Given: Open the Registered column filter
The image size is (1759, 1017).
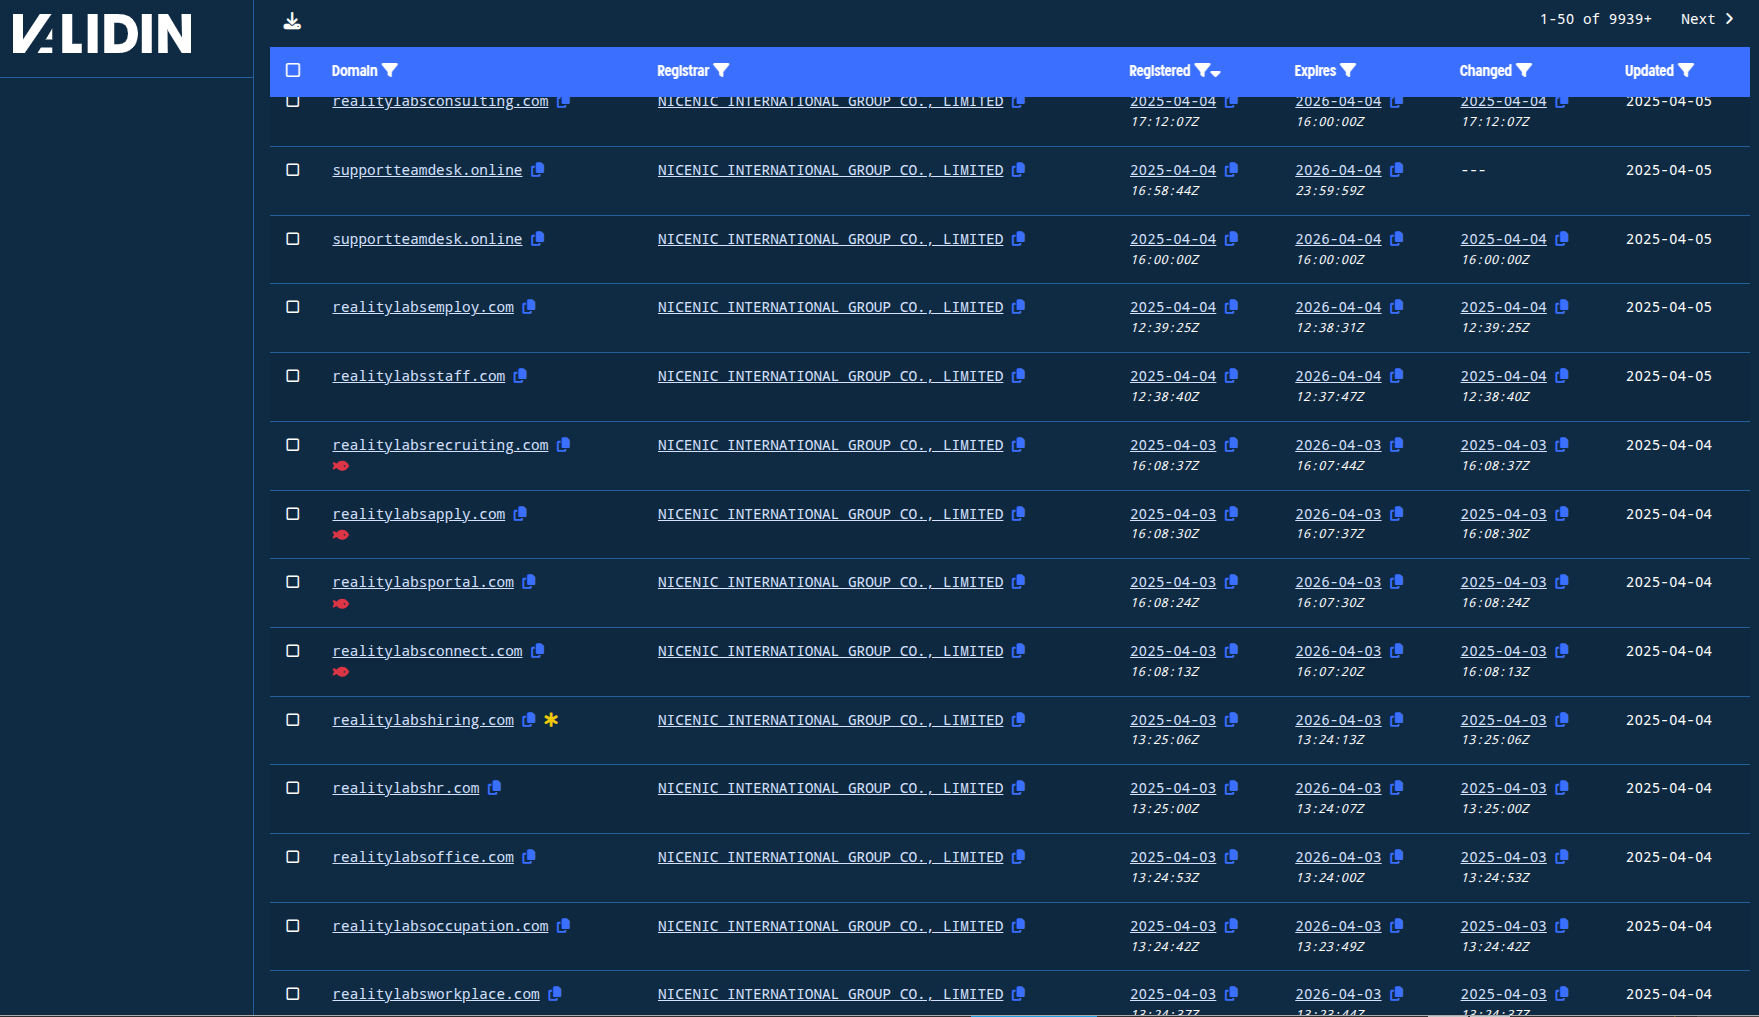Looking at the screenshot, I should [1202, 70].
